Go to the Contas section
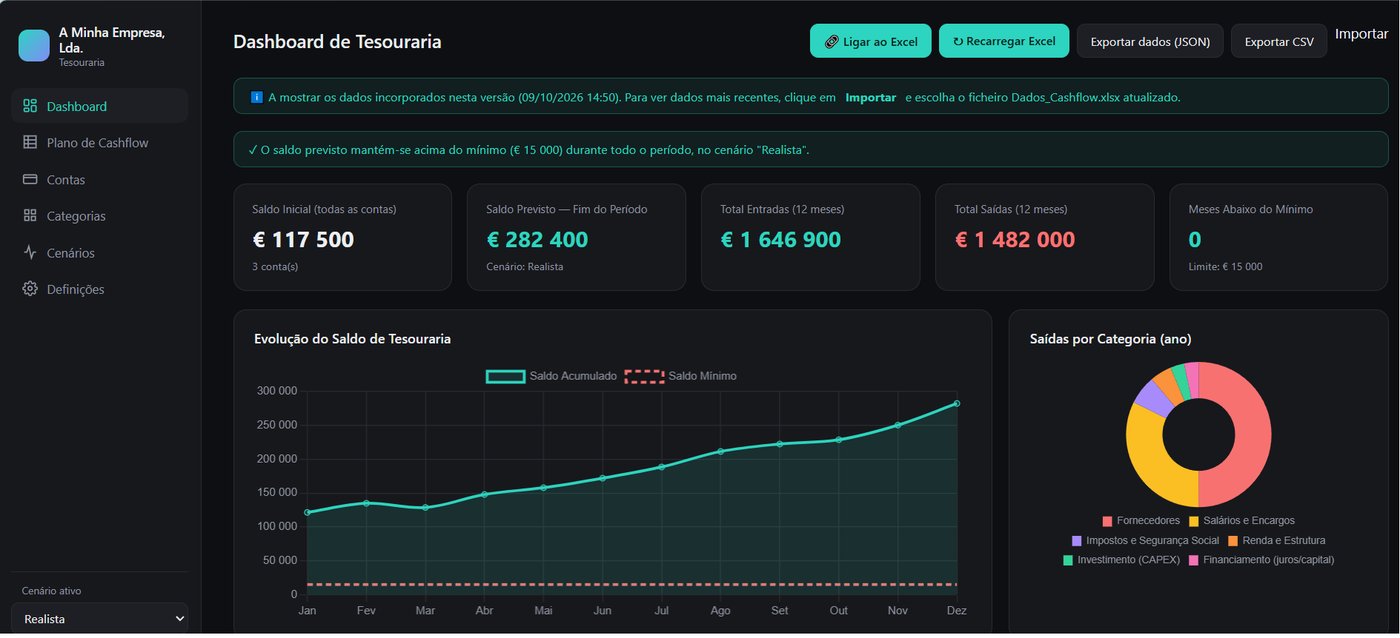Screen dimensions: 1400x638 click(100, 180)
